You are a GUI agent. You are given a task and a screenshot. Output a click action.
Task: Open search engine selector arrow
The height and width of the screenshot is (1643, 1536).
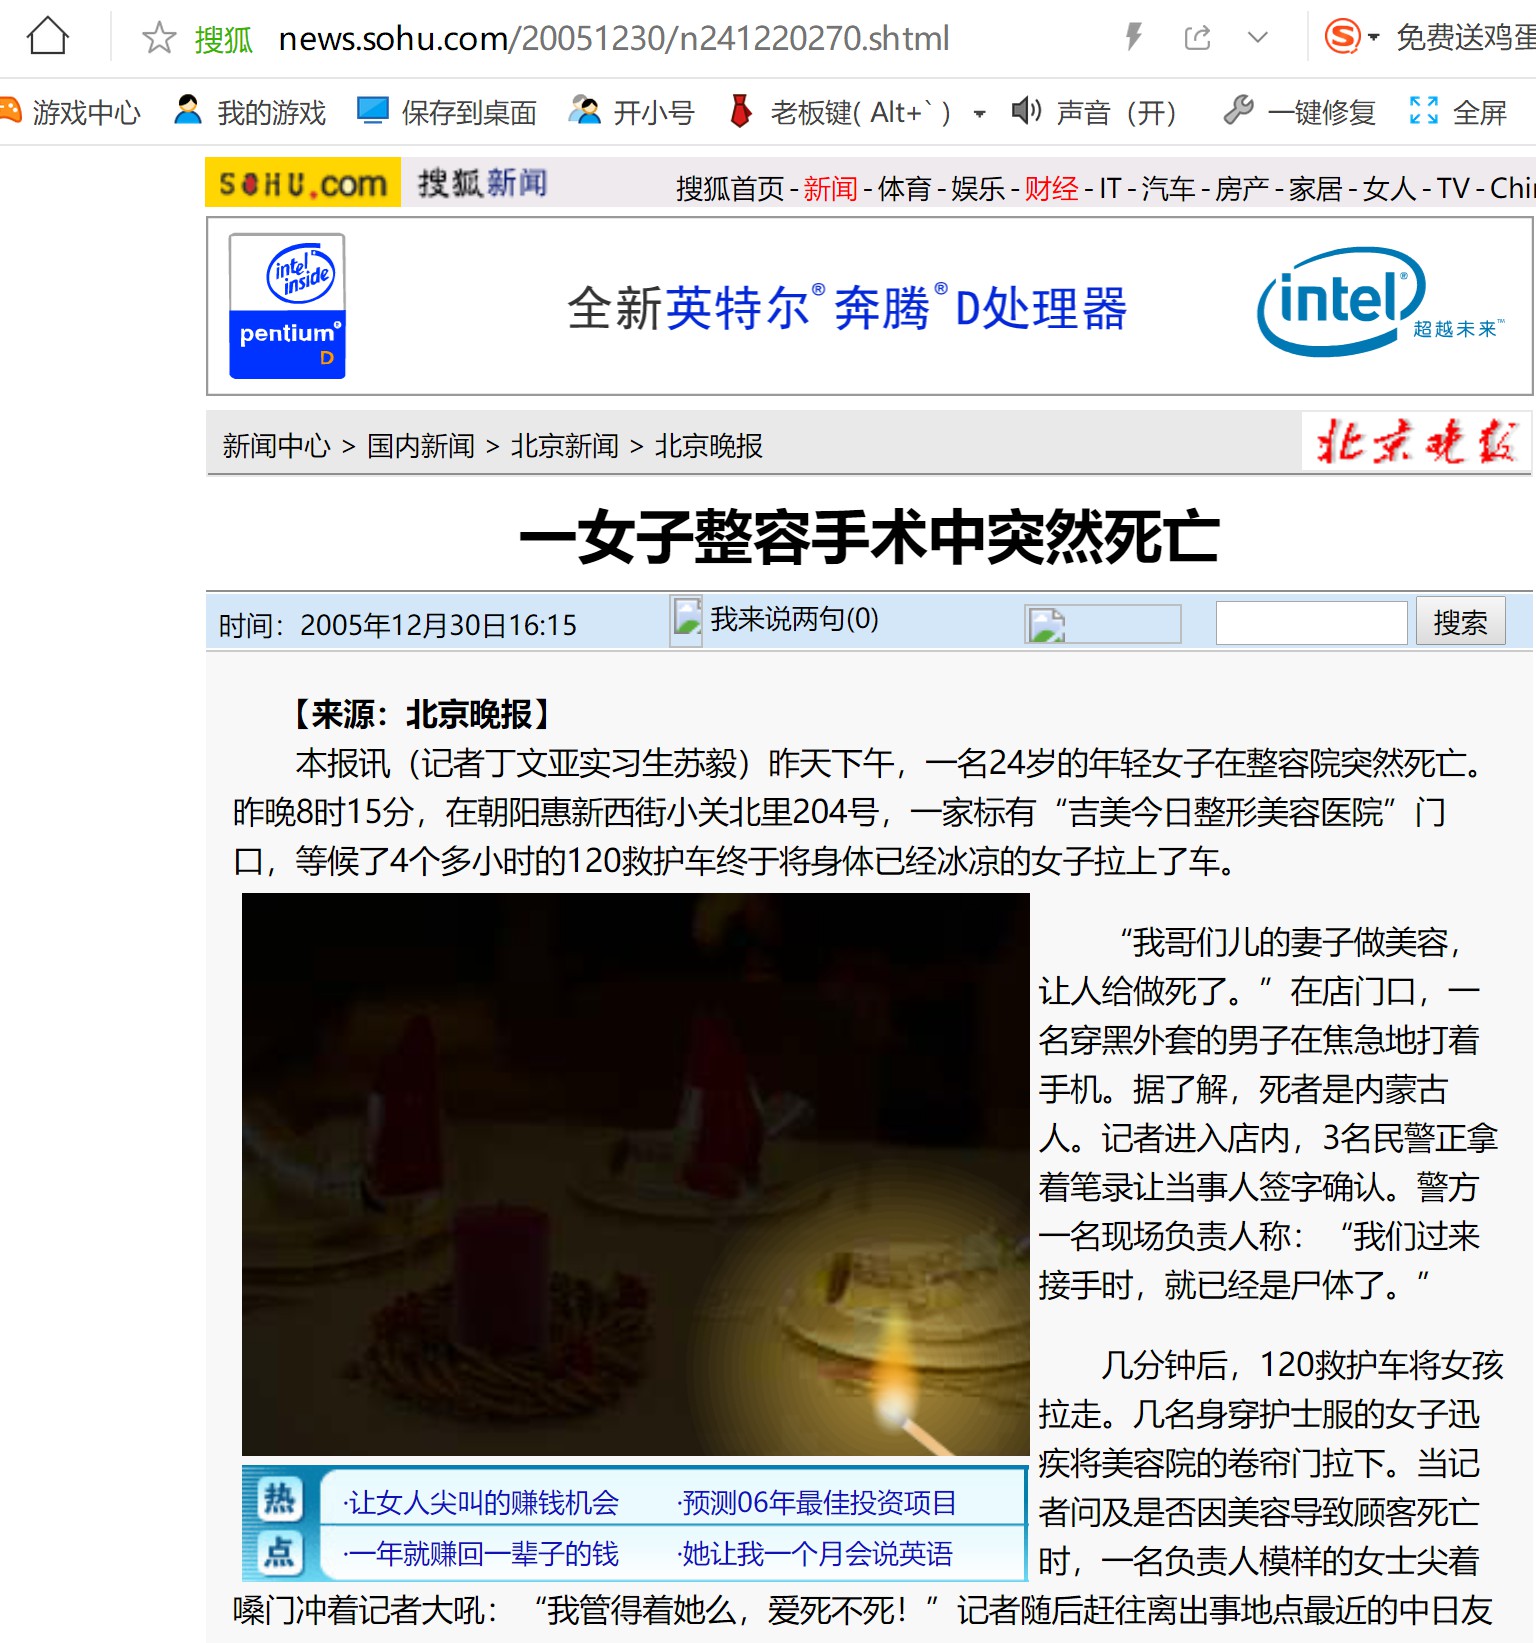(x=1374, y=38)
